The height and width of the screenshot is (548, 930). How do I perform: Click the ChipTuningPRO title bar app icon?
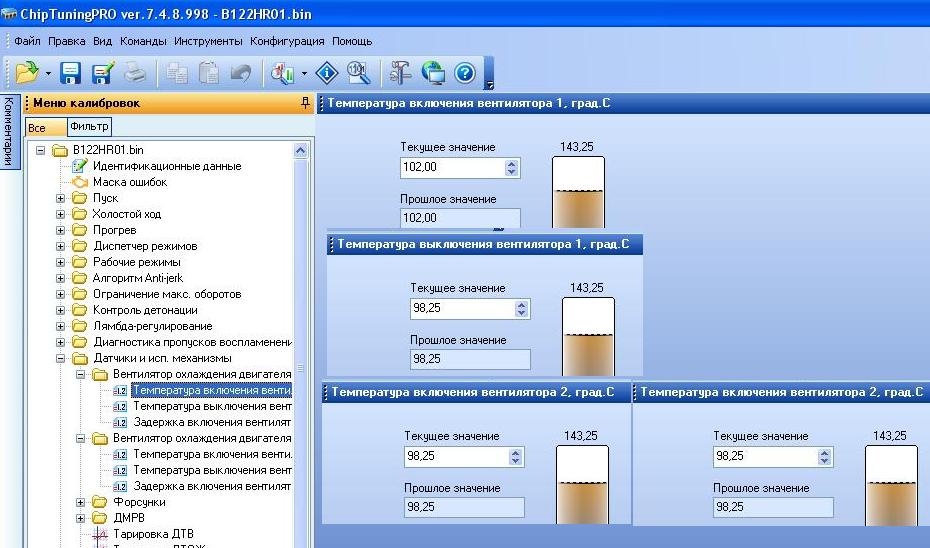pos(8,14)
